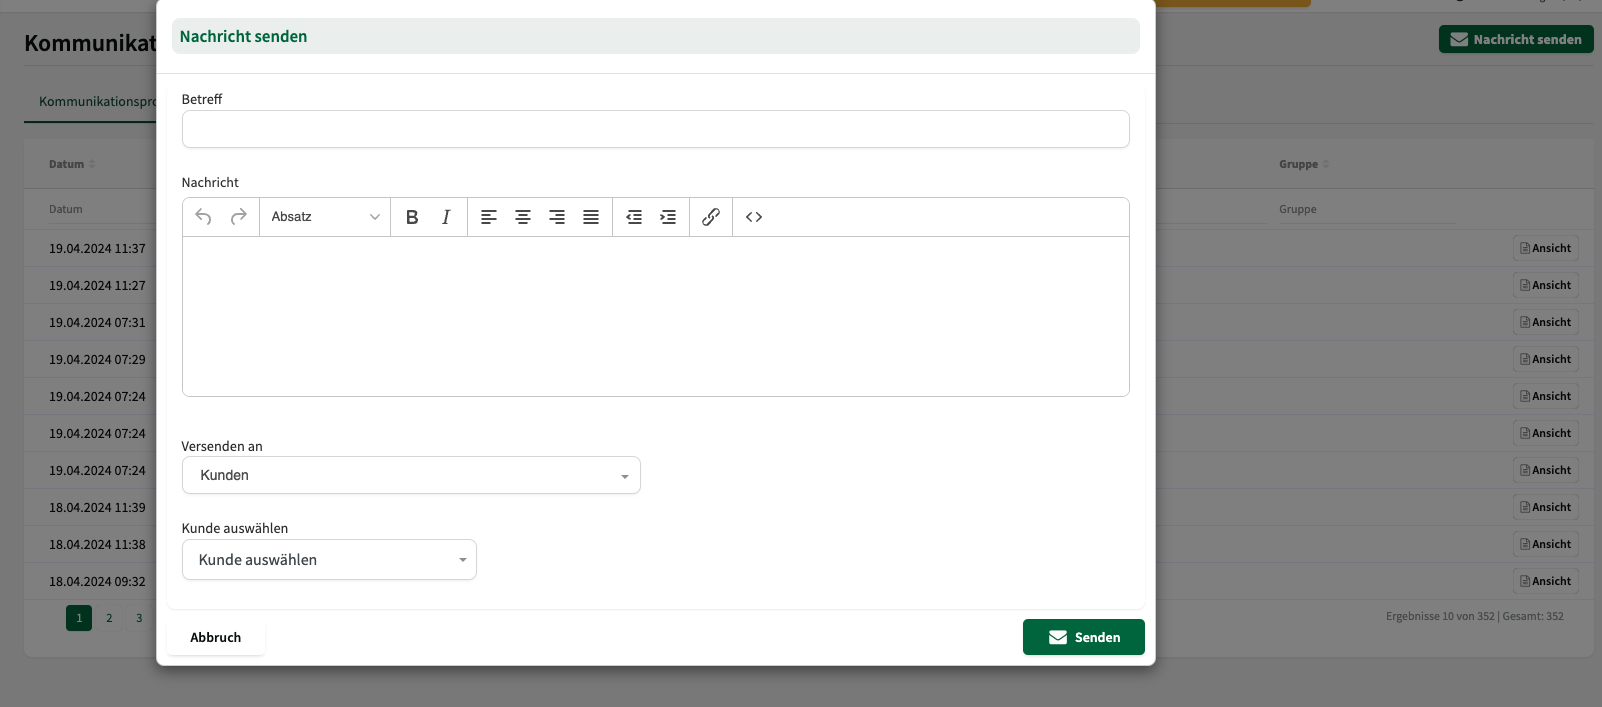Align message text to the right
Image resolution: width=1602 pixels, height=707 pixels.
pos(557,217)
